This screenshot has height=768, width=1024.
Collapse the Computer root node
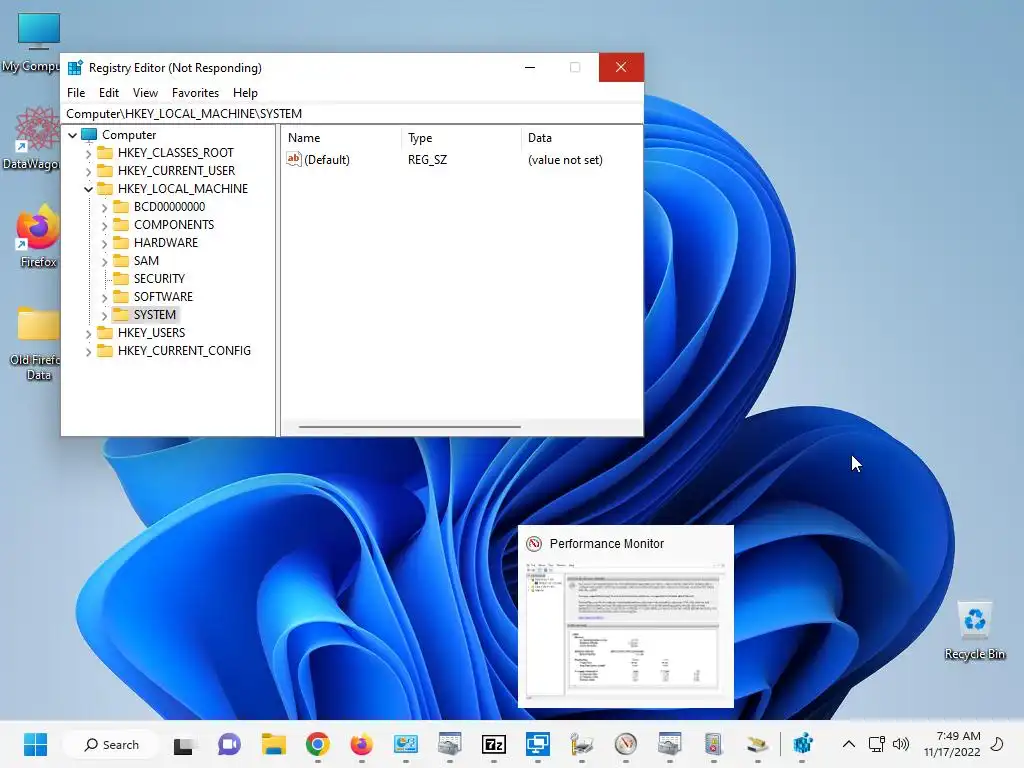coord(72,135)
